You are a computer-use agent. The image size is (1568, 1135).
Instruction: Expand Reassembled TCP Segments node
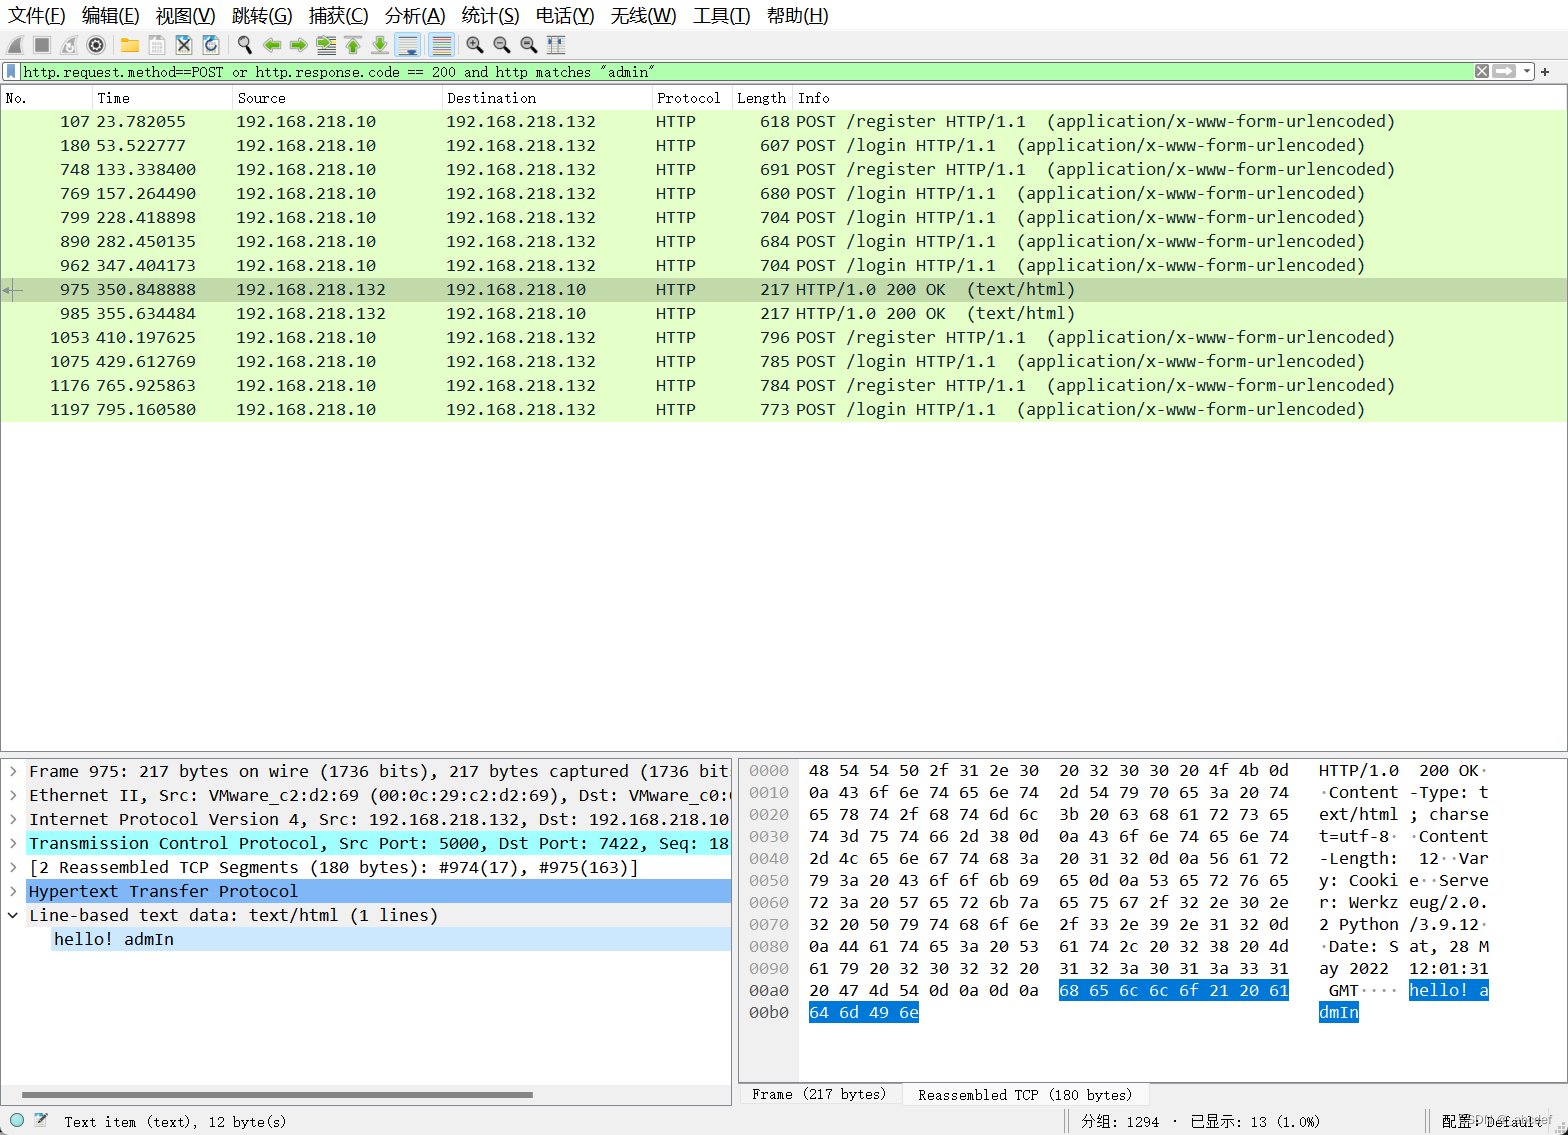13,867
